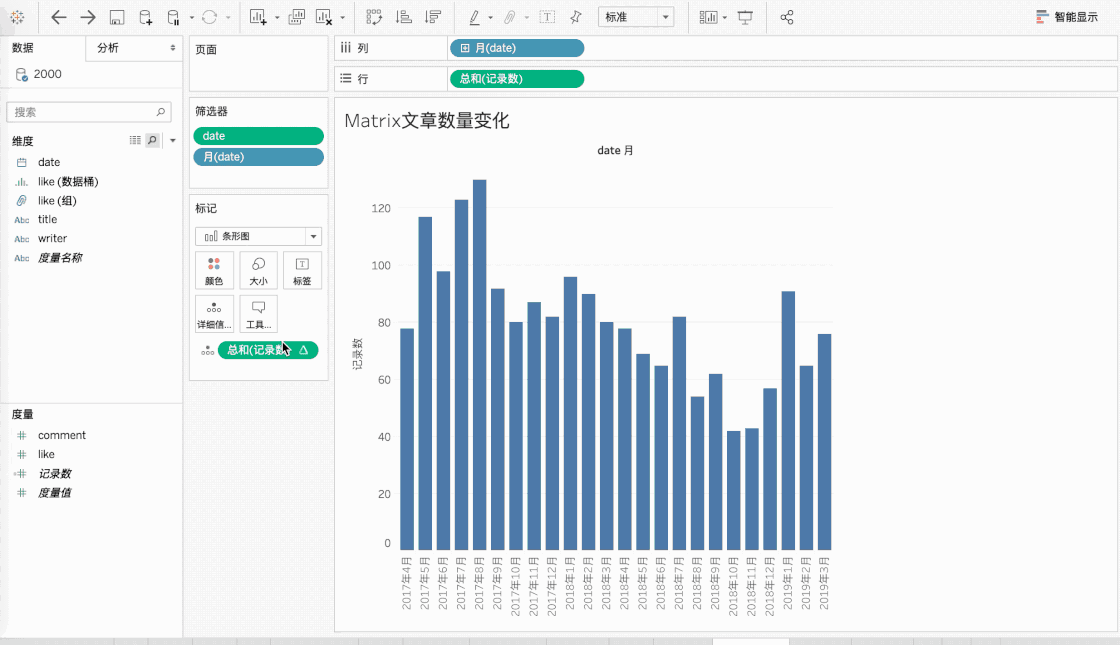
Task: Click the redo forward arrow
Action: [88, 17]
